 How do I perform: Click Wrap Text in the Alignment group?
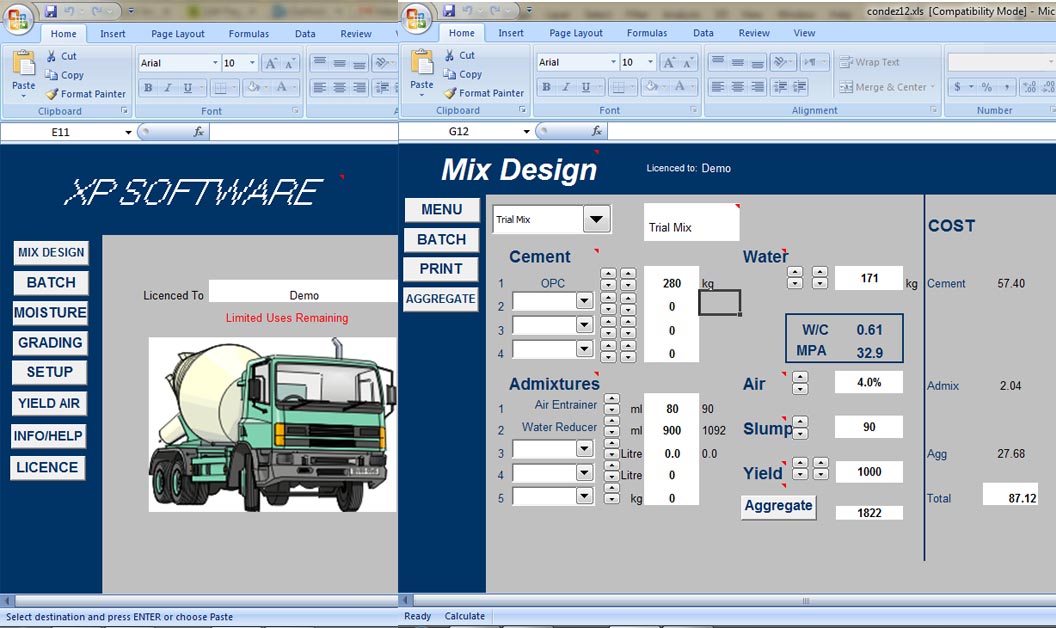pyautogui.click(x=869, y=62)
